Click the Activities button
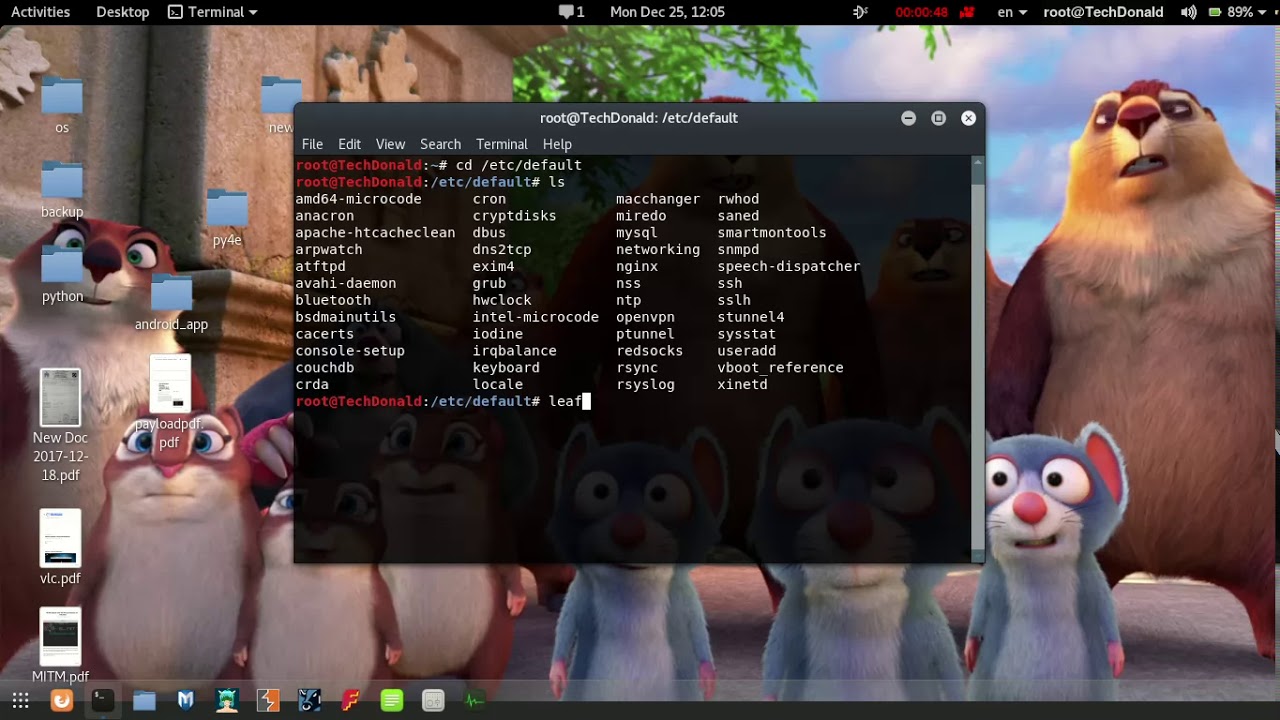This screenshot has width=1280, height=720. (x=40, y=12)
